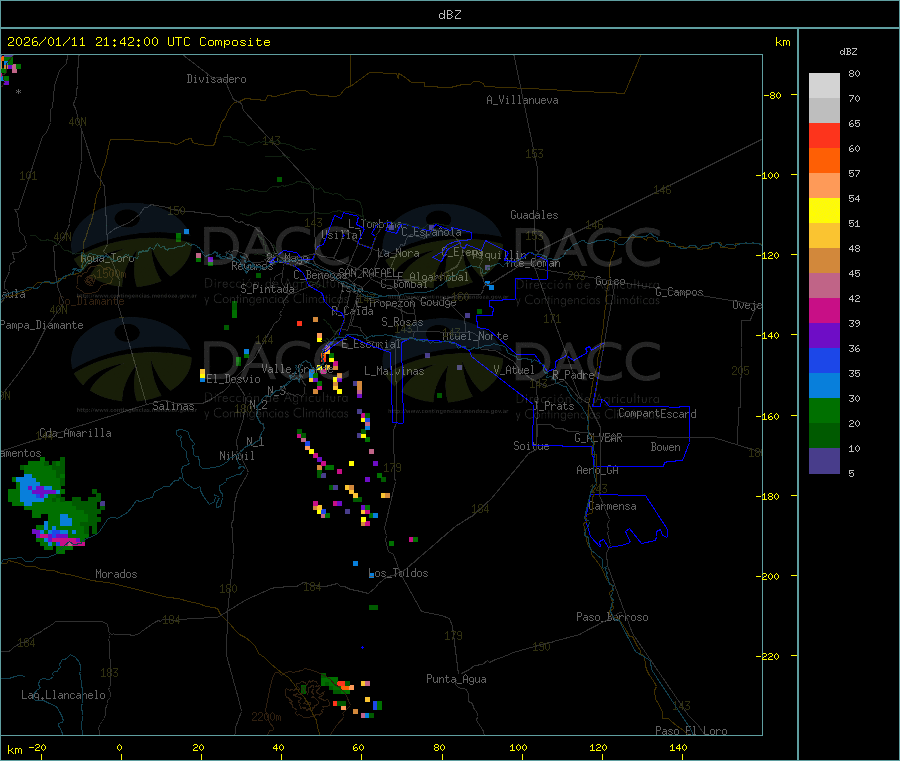900x761 pixels.
Task: Click the 5 dBZ slate-blue legend swatch
Action: [x=824, y=460]
